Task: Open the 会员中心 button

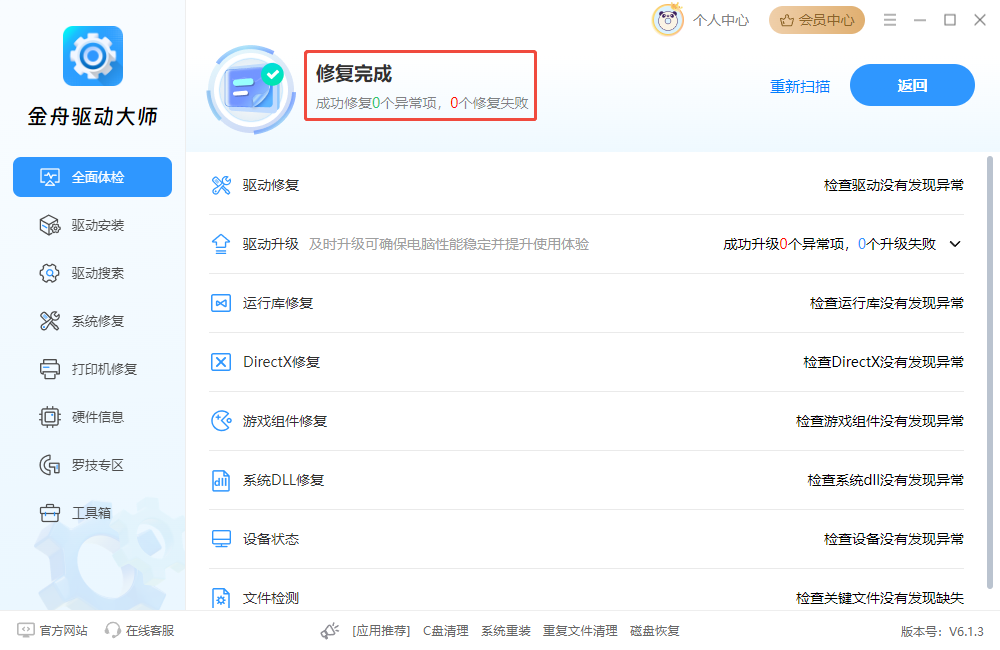Action: coord(817,20)
